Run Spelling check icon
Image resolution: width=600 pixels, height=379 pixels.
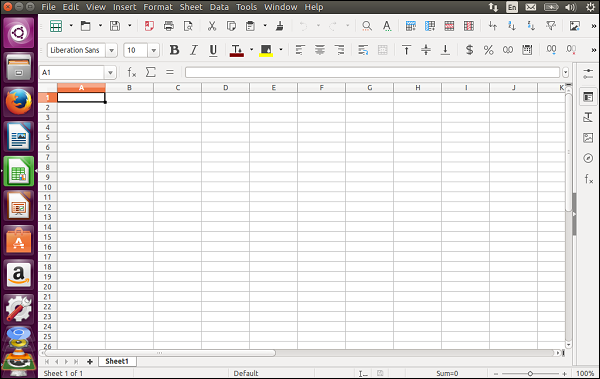(x=387, y=26)
